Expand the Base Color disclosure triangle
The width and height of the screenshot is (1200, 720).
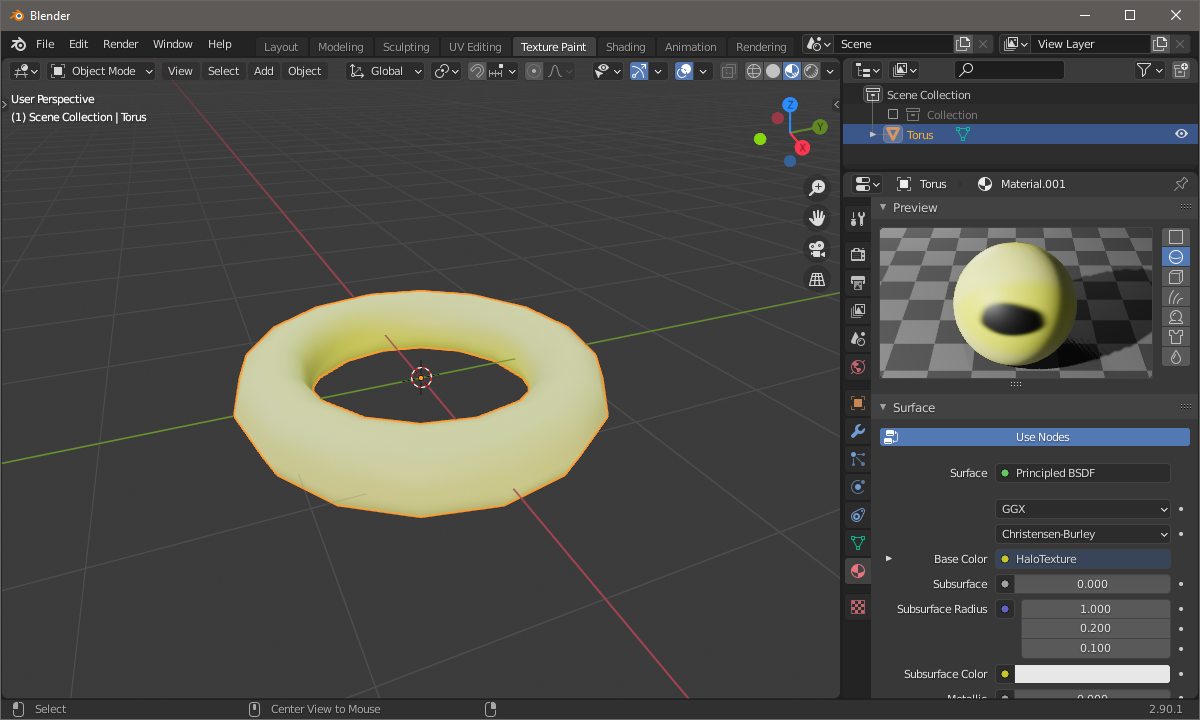click(x=888, y=559)
